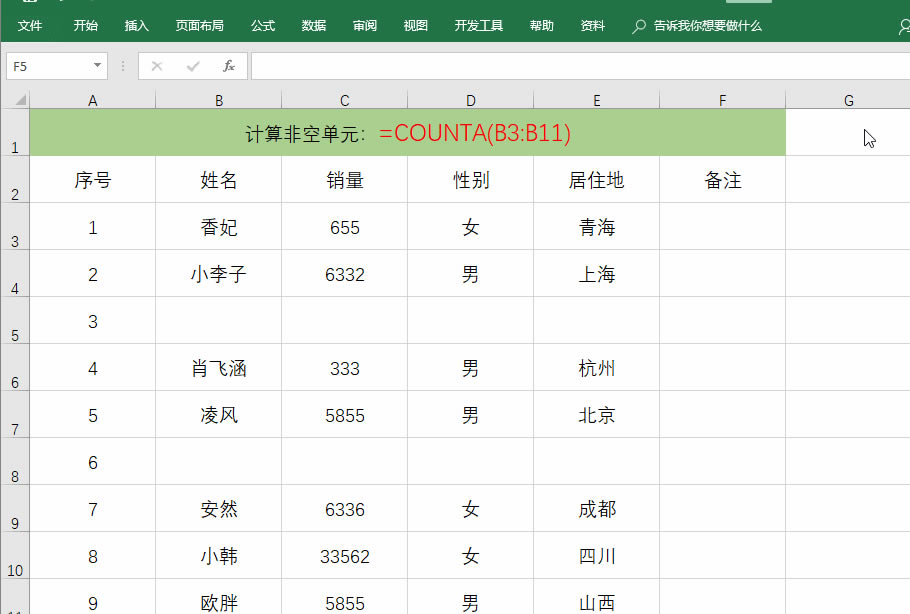Click the cell containing 33562
Image resolution: width=910 pixels, height=614 pixels.
345,556
